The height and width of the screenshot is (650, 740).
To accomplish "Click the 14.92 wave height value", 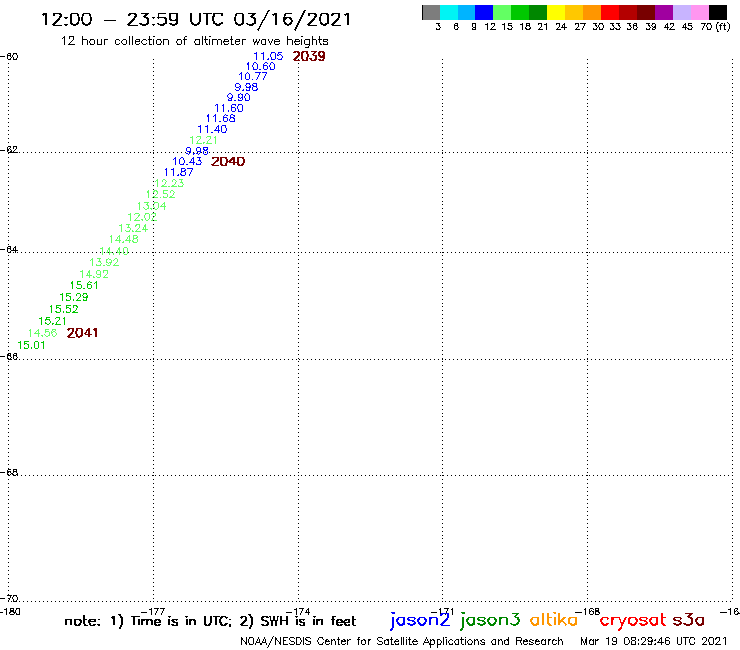I will pos(94,274).
